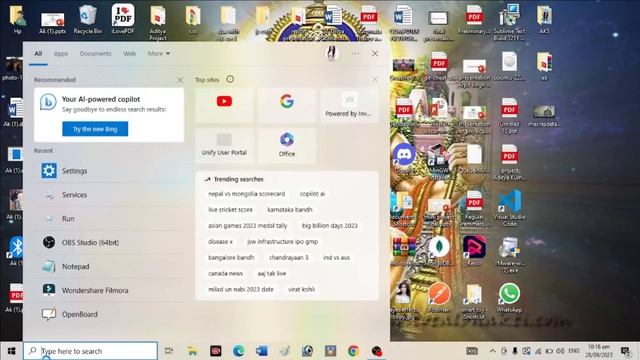Screen dimensions: 640x360
Task: Search trending 'virat kohli'
Action: tap(301, 289)
